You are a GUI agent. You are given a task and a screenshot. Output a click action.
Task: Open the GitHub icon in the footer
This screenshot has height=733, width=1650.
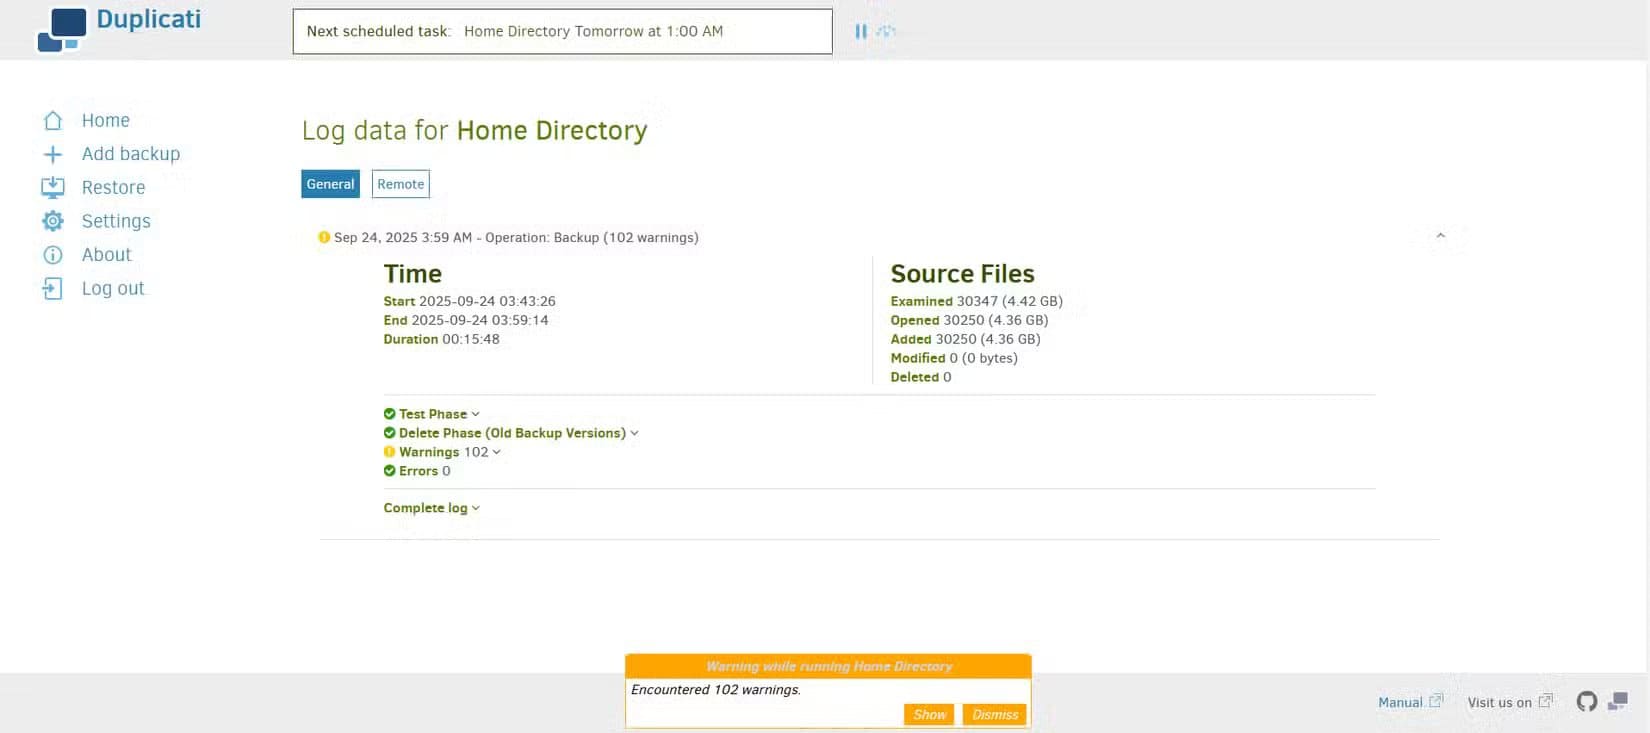pyautogui.click(x=1586, y=702)
